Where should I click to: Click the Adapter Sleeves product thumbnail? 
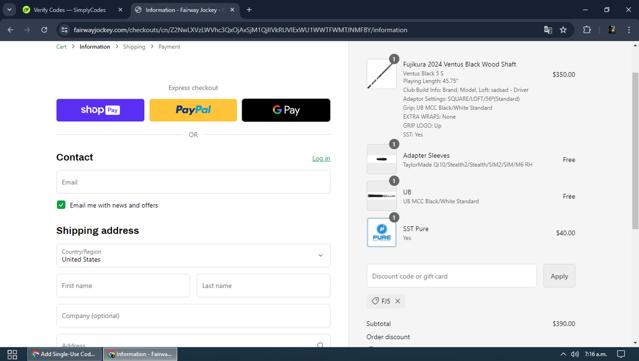click(x=381, y=159)
